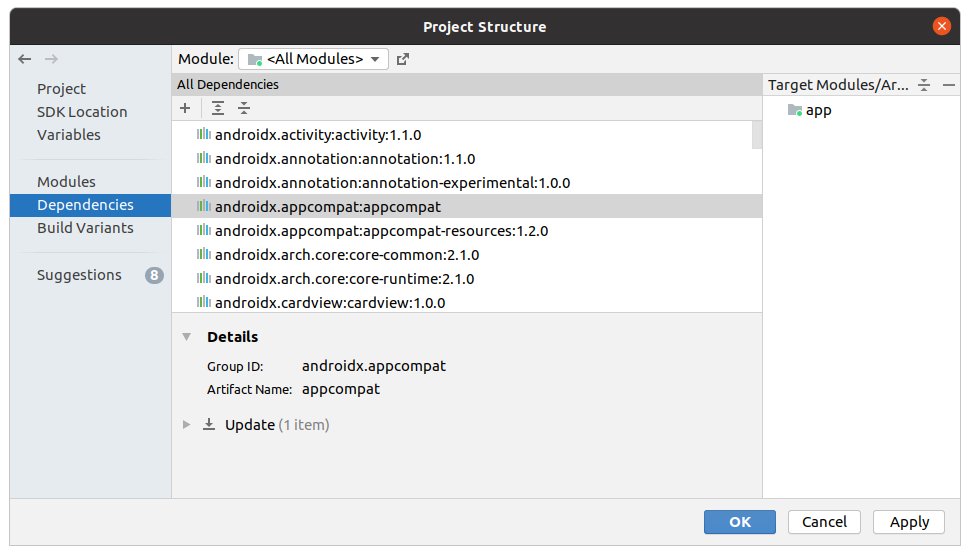970x555 pixels.
Task: Collapse all in Target Modules panel
Action: coord(924,85)
